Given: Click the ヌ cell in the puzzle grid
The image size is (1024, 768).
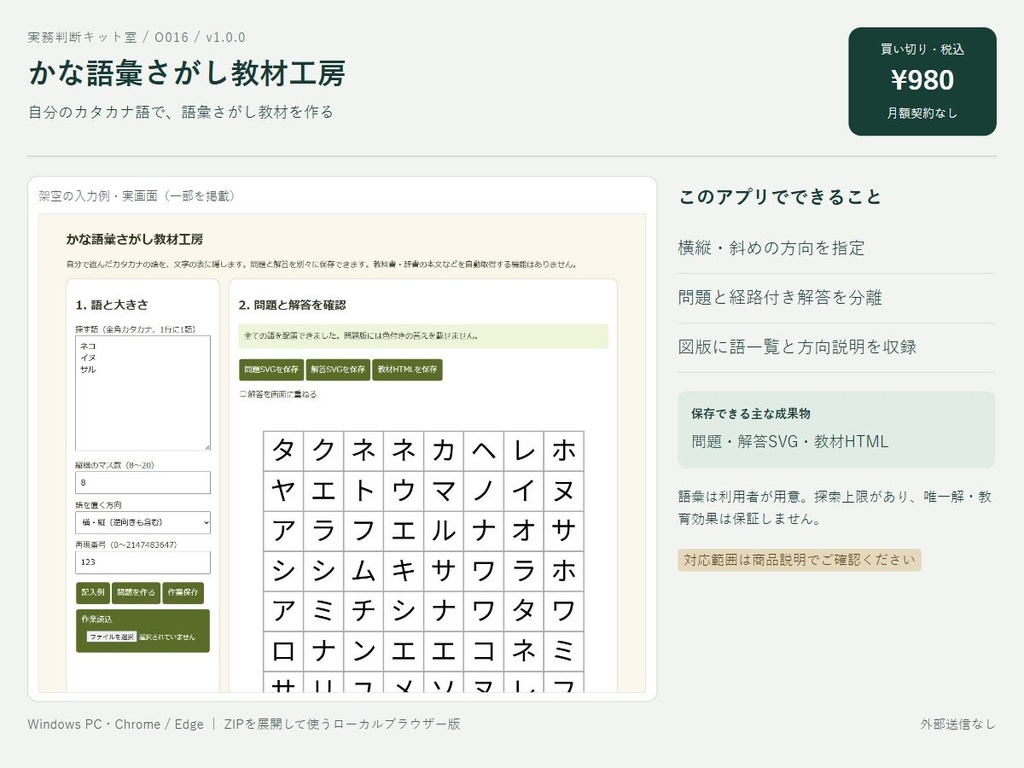Looking at the screenshot, I should click(564, 490).
